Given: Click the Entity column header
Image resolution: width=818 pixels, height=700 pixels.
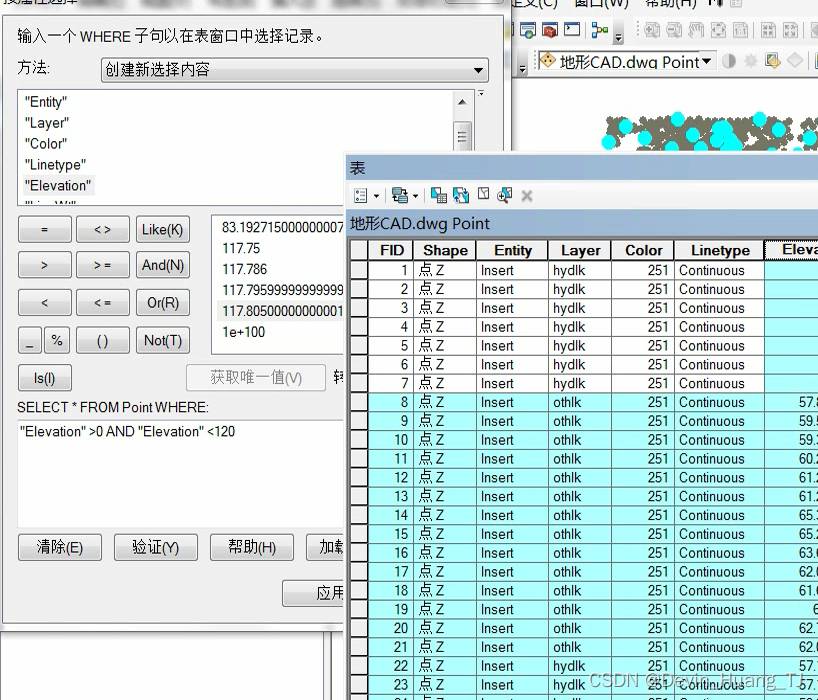Looking at the screenshot, I should [x=512, y=250].
